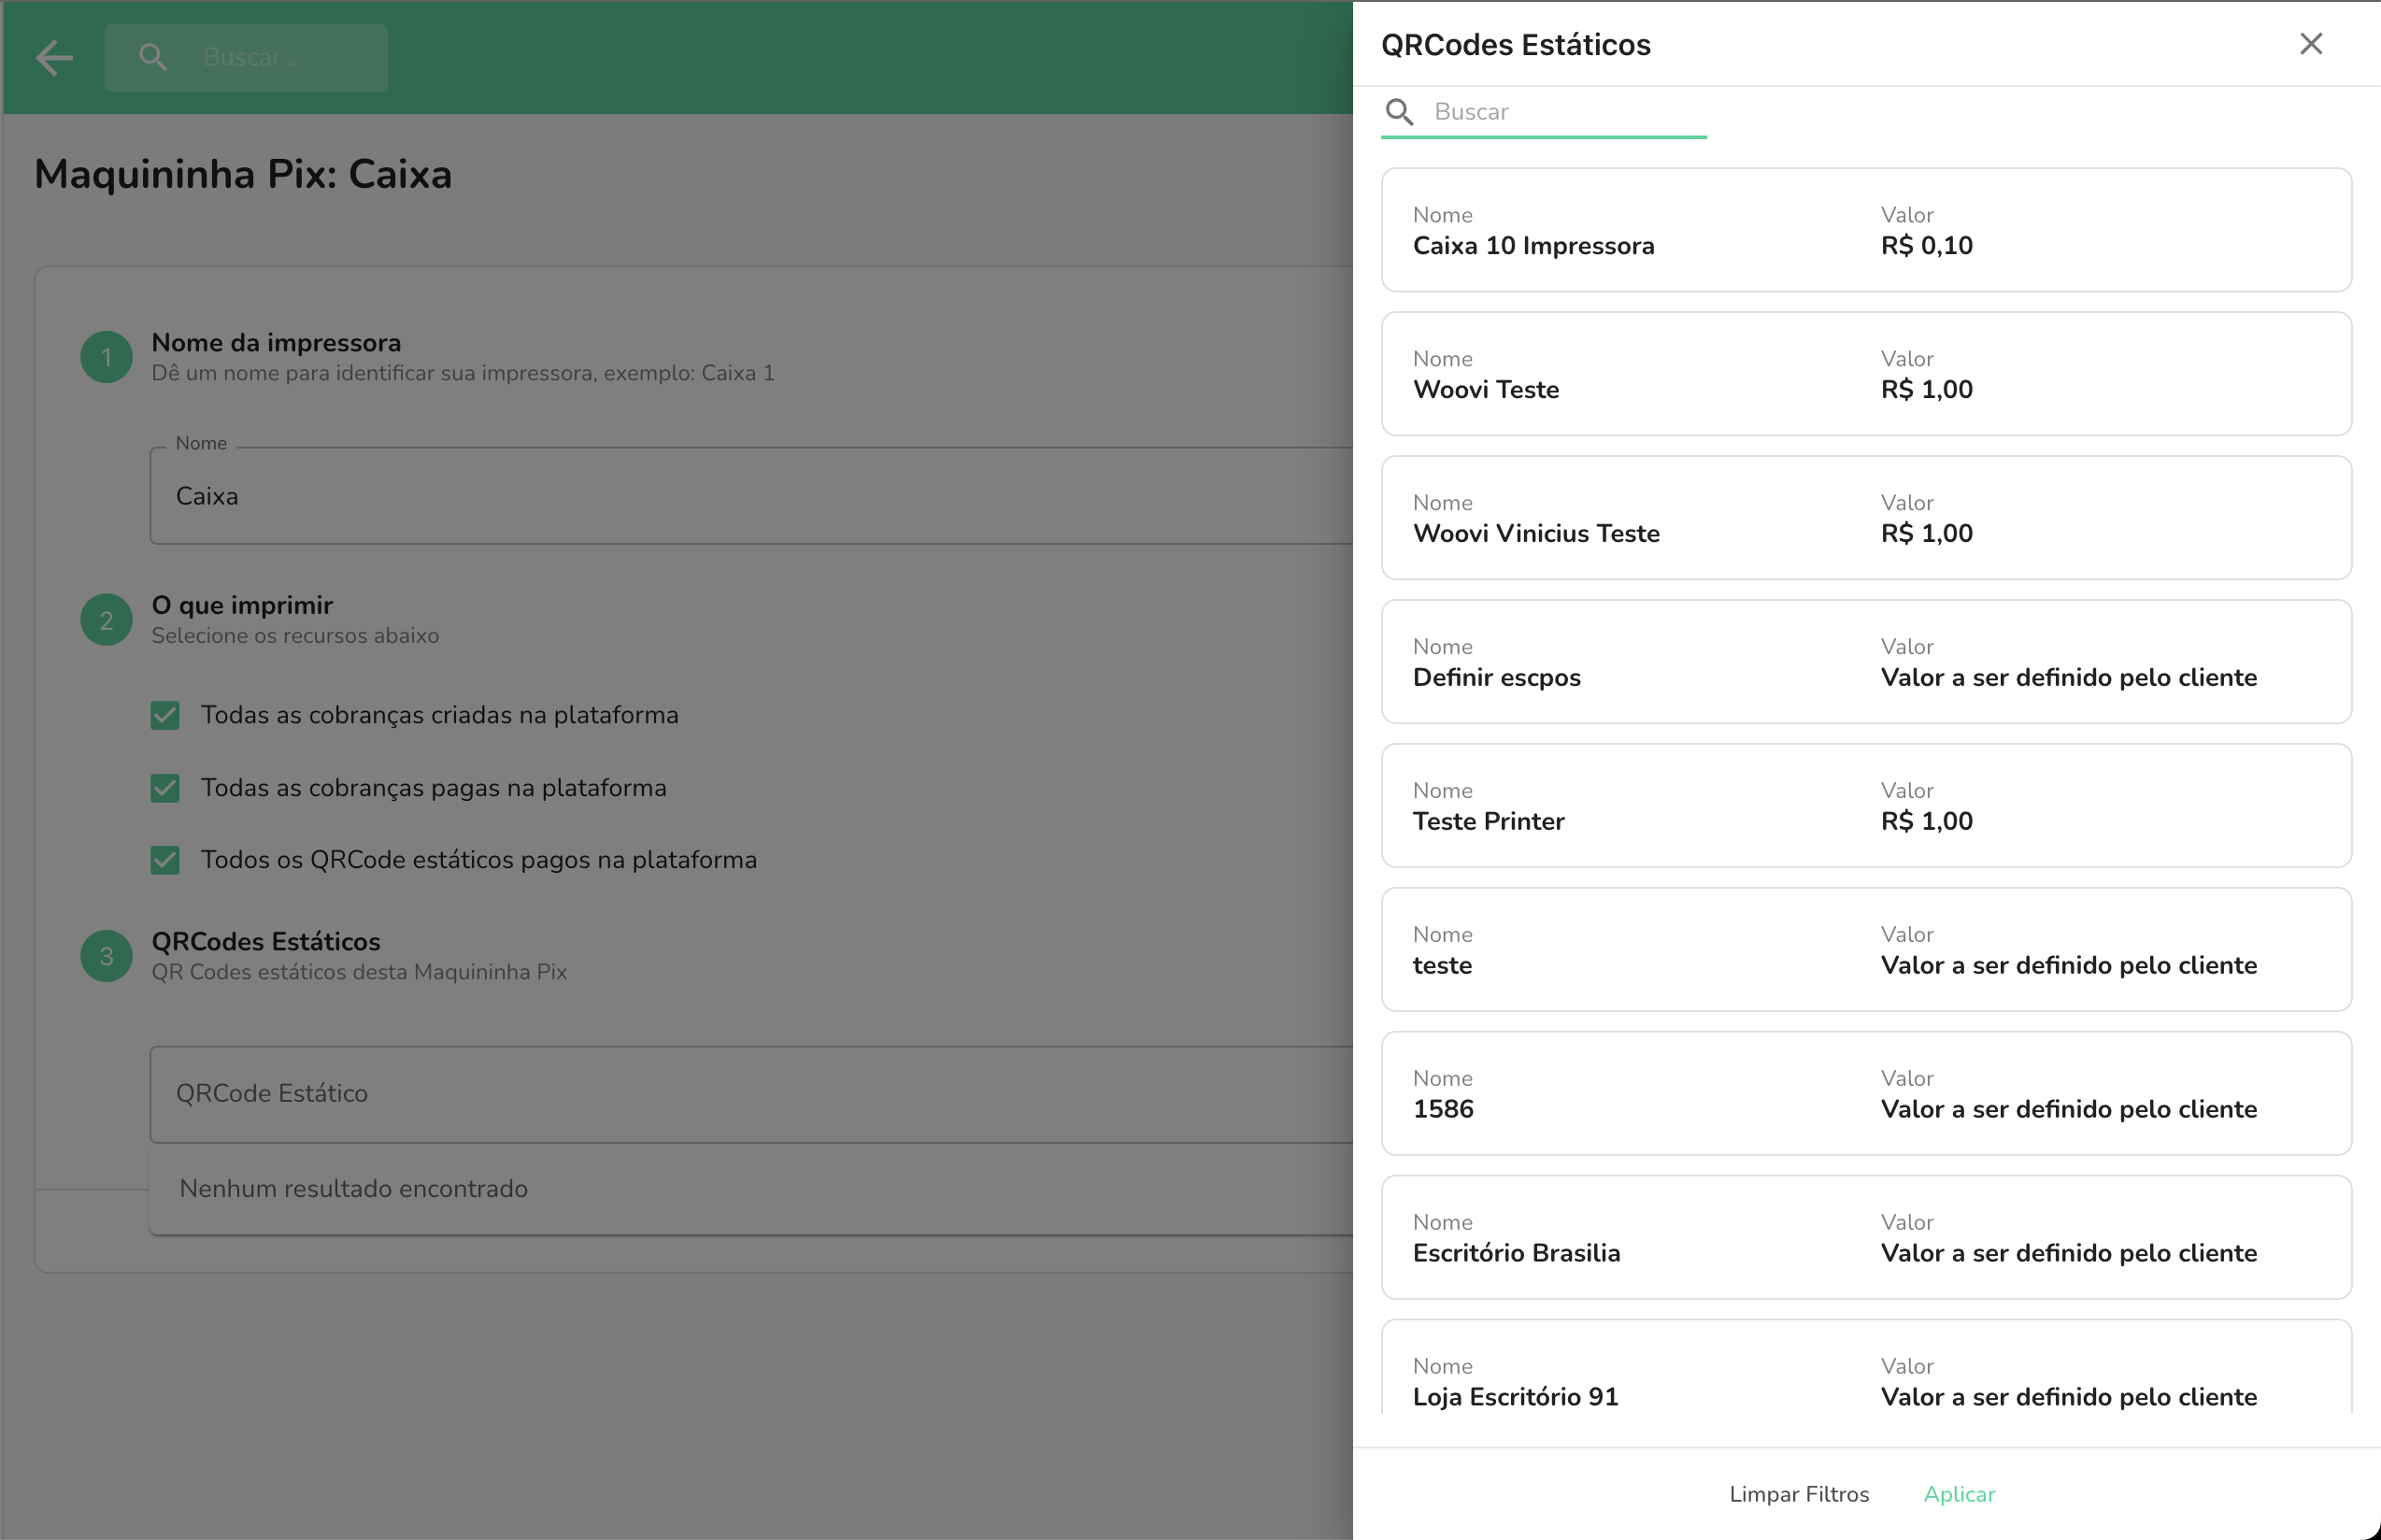This screenshot has width=2381, height=1540.
Task: Click the step 1 circle icon
Action: (x=106, y=357)
